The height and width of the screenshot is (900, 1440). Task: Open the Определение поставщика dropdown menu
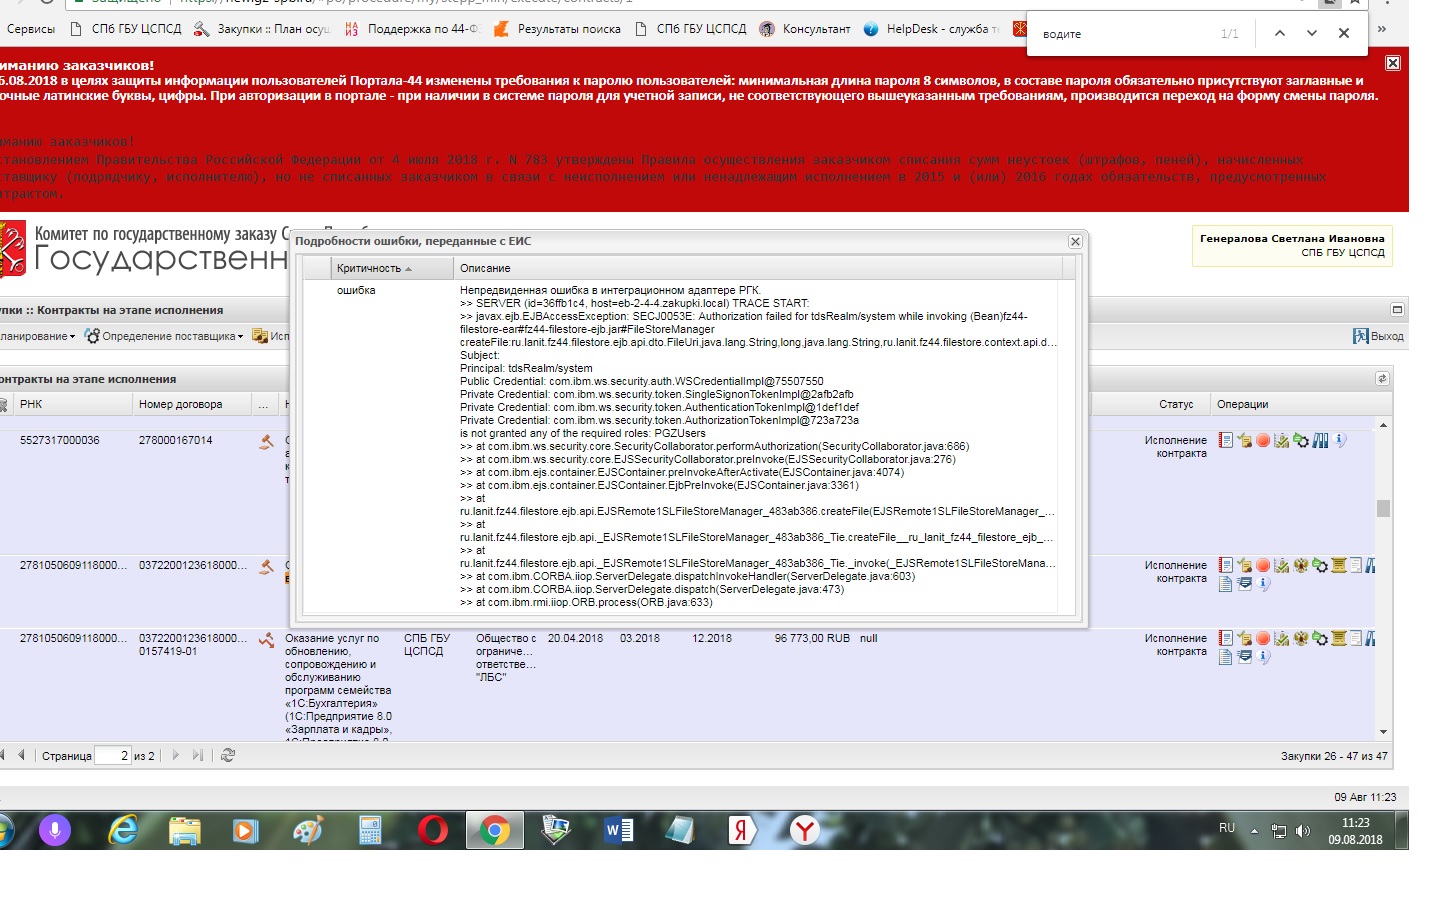point(164,336)
